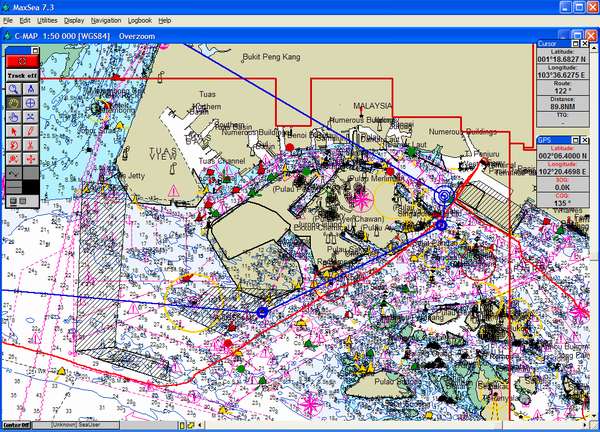Image resolution: width=600 pixels, height=432 pixels.
Task: Open the Utilities menu
Action: pyautogui.click(x=47, y=21)
